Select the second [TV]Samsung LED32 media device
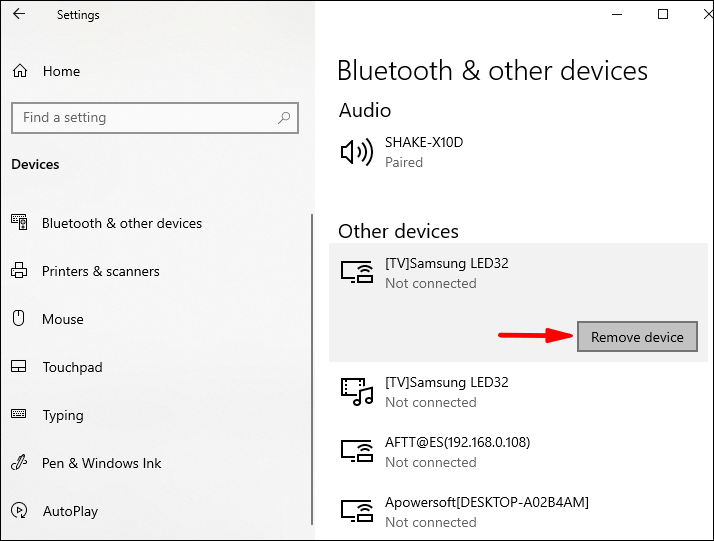The height and width of the screenshot is (541, 714). click(447, 392)
